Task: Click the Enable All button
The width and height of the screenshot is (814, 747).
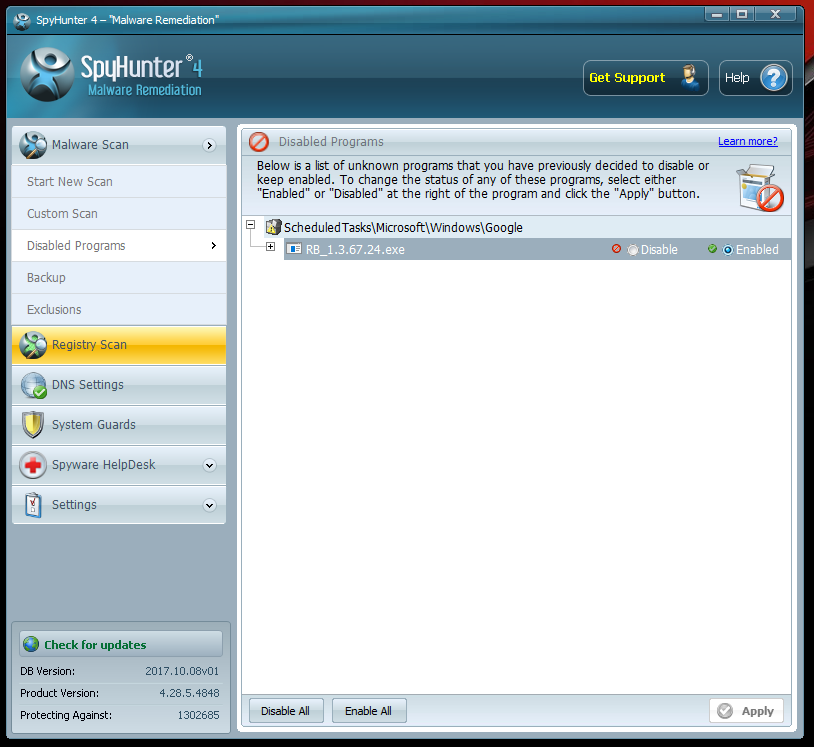Action: (x=369, y=711)
